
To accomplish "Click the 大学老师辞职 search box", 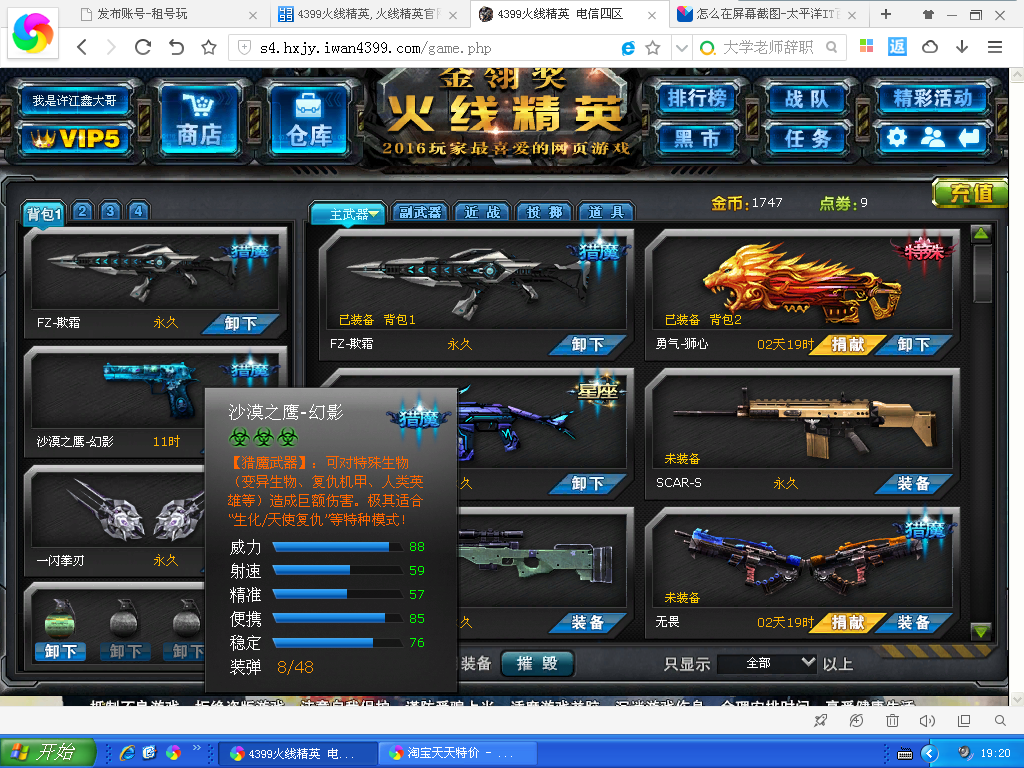I will tap(769, 48).
